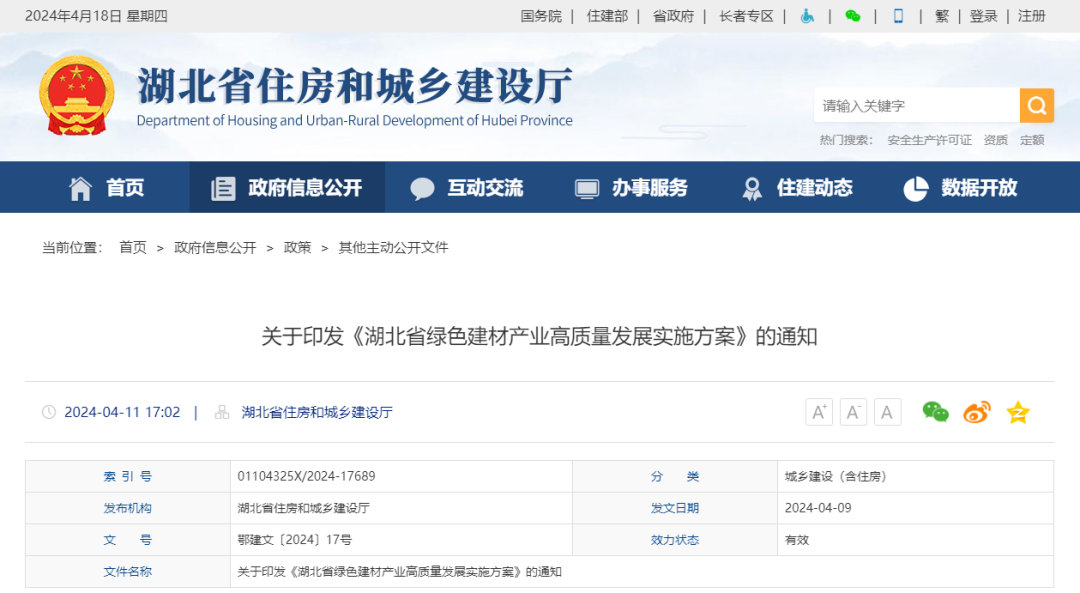Click the orange search magnifier button

click(x=1036, y=105)
